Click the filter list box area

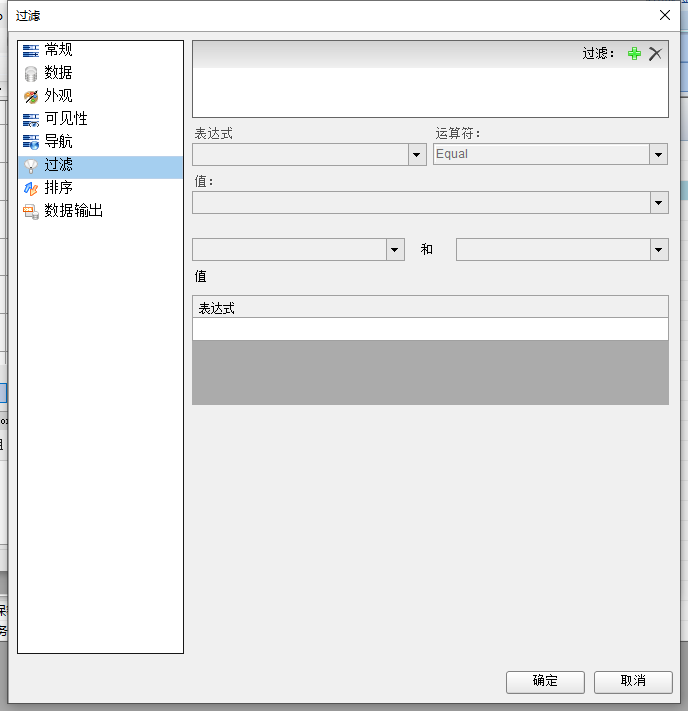pos(430,93)
